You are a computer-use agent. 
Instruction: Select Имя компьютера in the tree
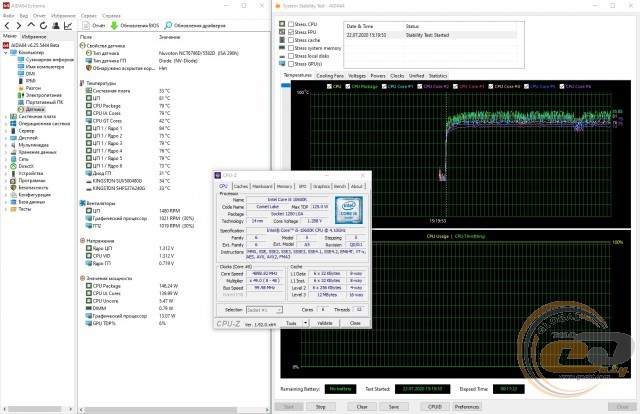[x=41, y=67]
